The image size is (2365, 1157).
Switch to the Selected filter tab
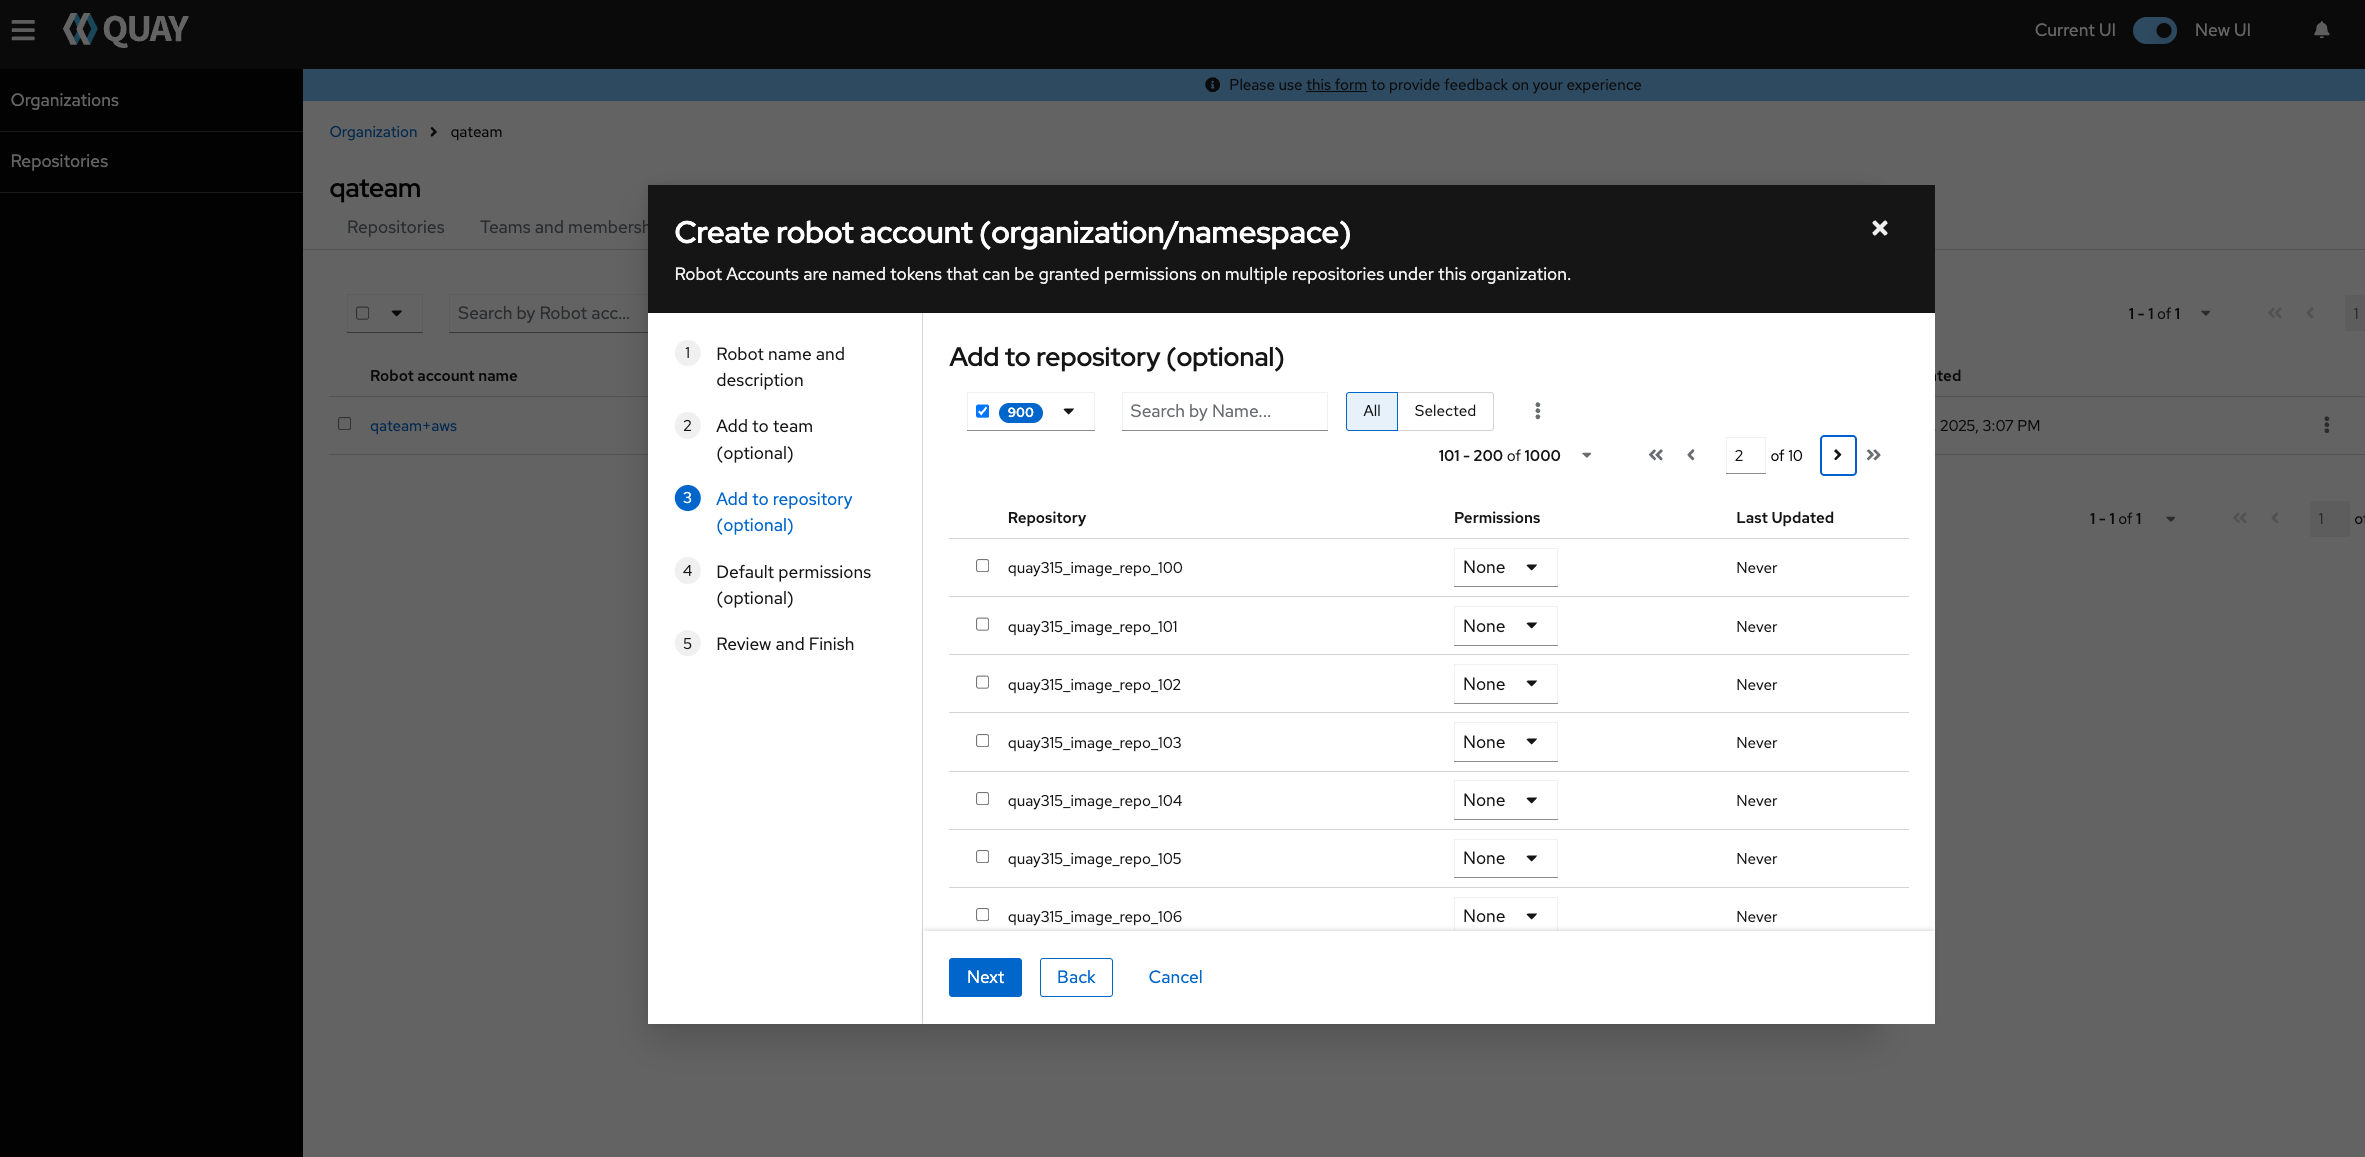tap(1444, 411)
